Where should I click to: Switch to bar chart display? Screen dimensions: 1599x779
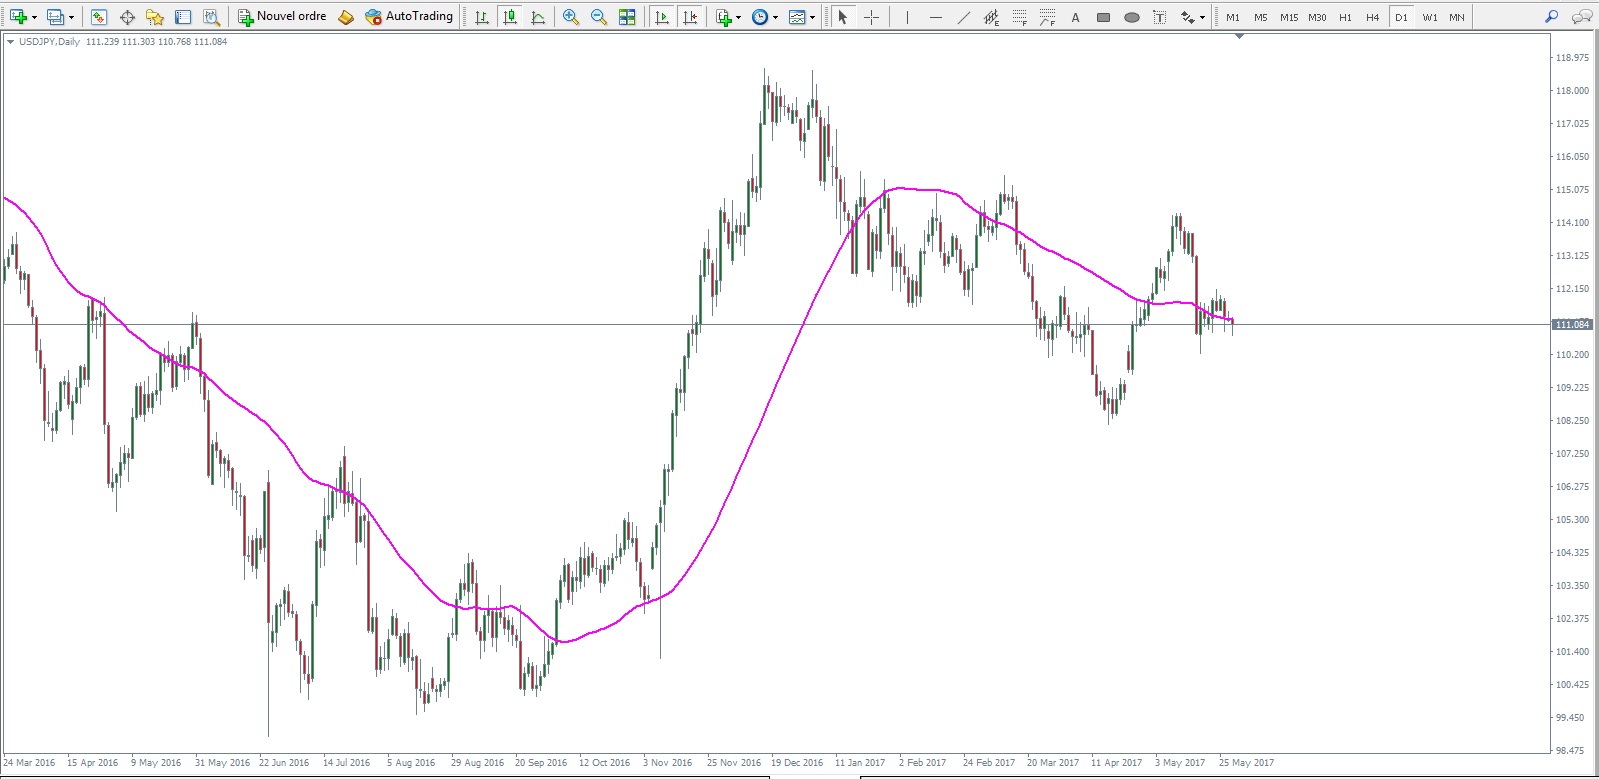pos(482,17)
